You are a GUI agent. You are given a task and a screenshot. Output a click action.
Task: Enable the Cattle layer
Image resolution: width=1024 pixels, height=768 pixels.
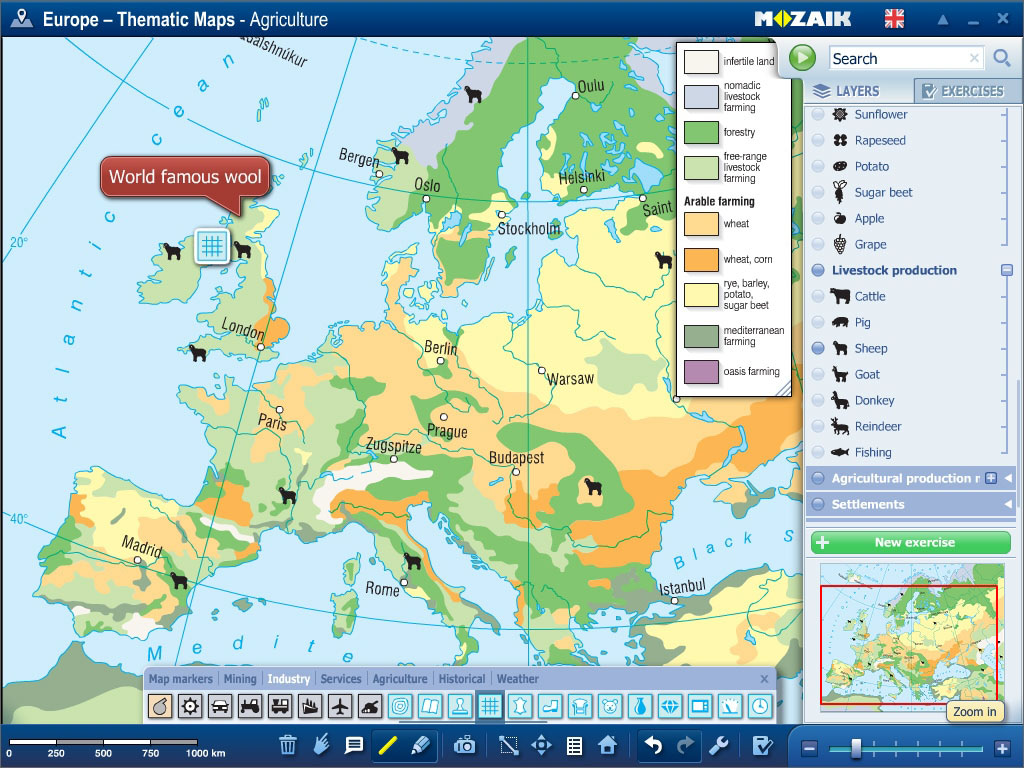(x=818, y=296)
